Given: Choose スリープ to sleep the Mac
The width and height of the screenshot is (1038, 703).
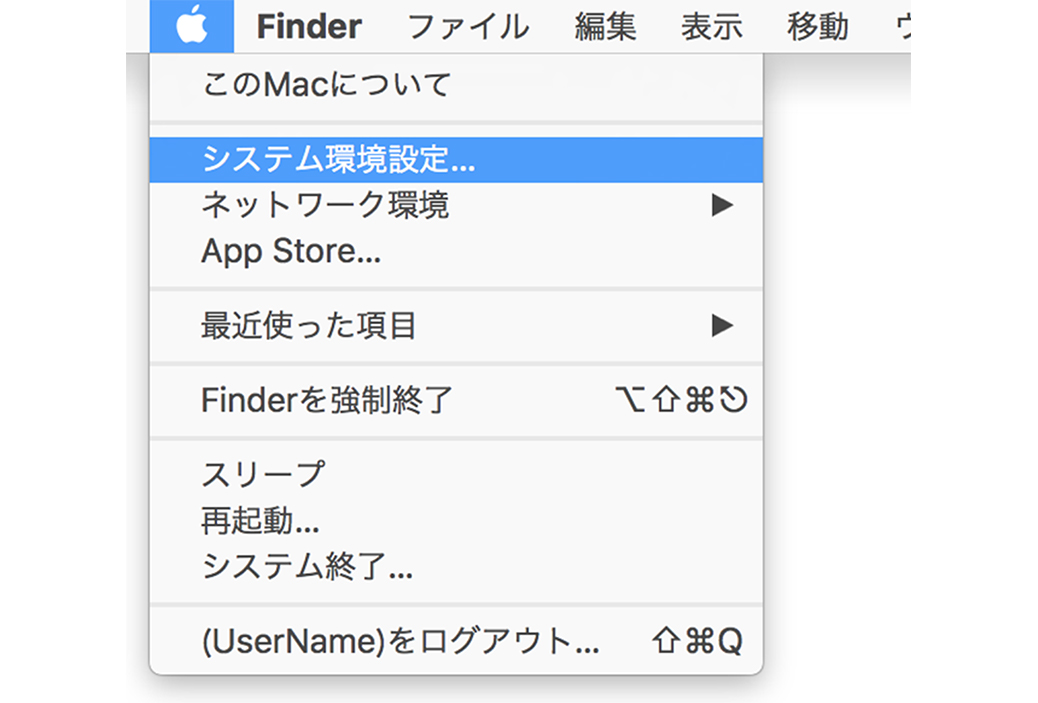Looking at the screenshot, I should point(456,475).
